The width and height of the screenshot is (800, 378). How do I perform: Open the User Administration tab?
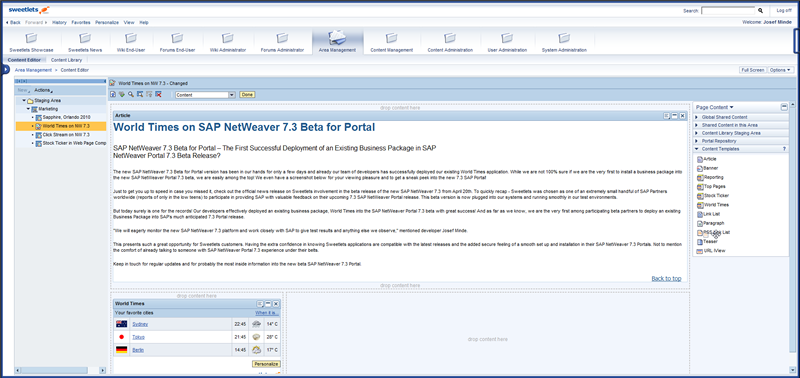point(507,42)
